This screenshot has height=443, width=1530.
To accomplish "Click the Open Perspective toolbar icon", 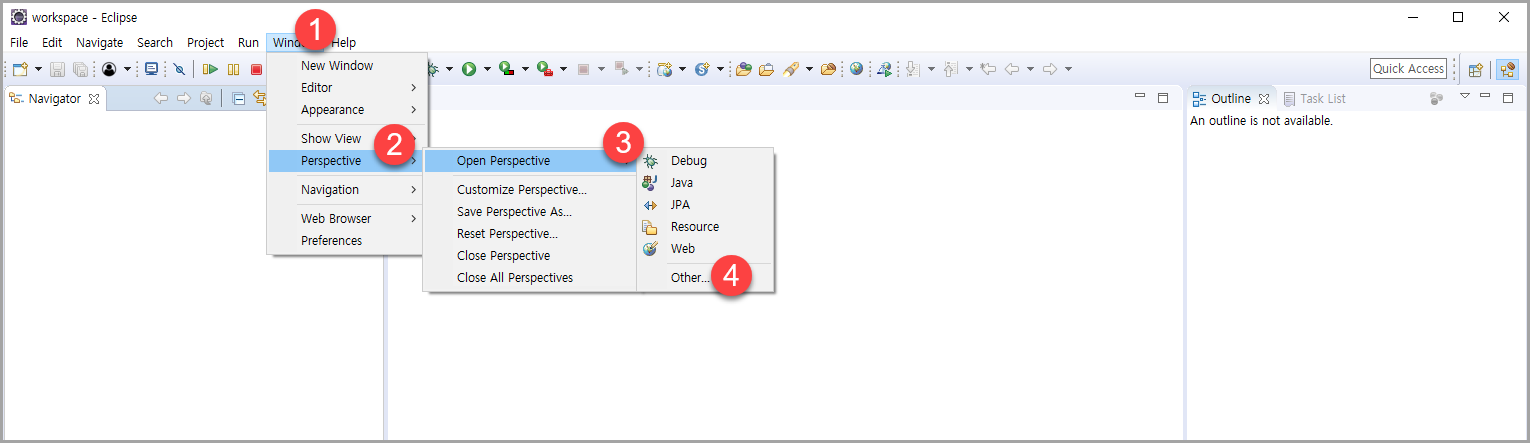I will tap(1475, 69).
